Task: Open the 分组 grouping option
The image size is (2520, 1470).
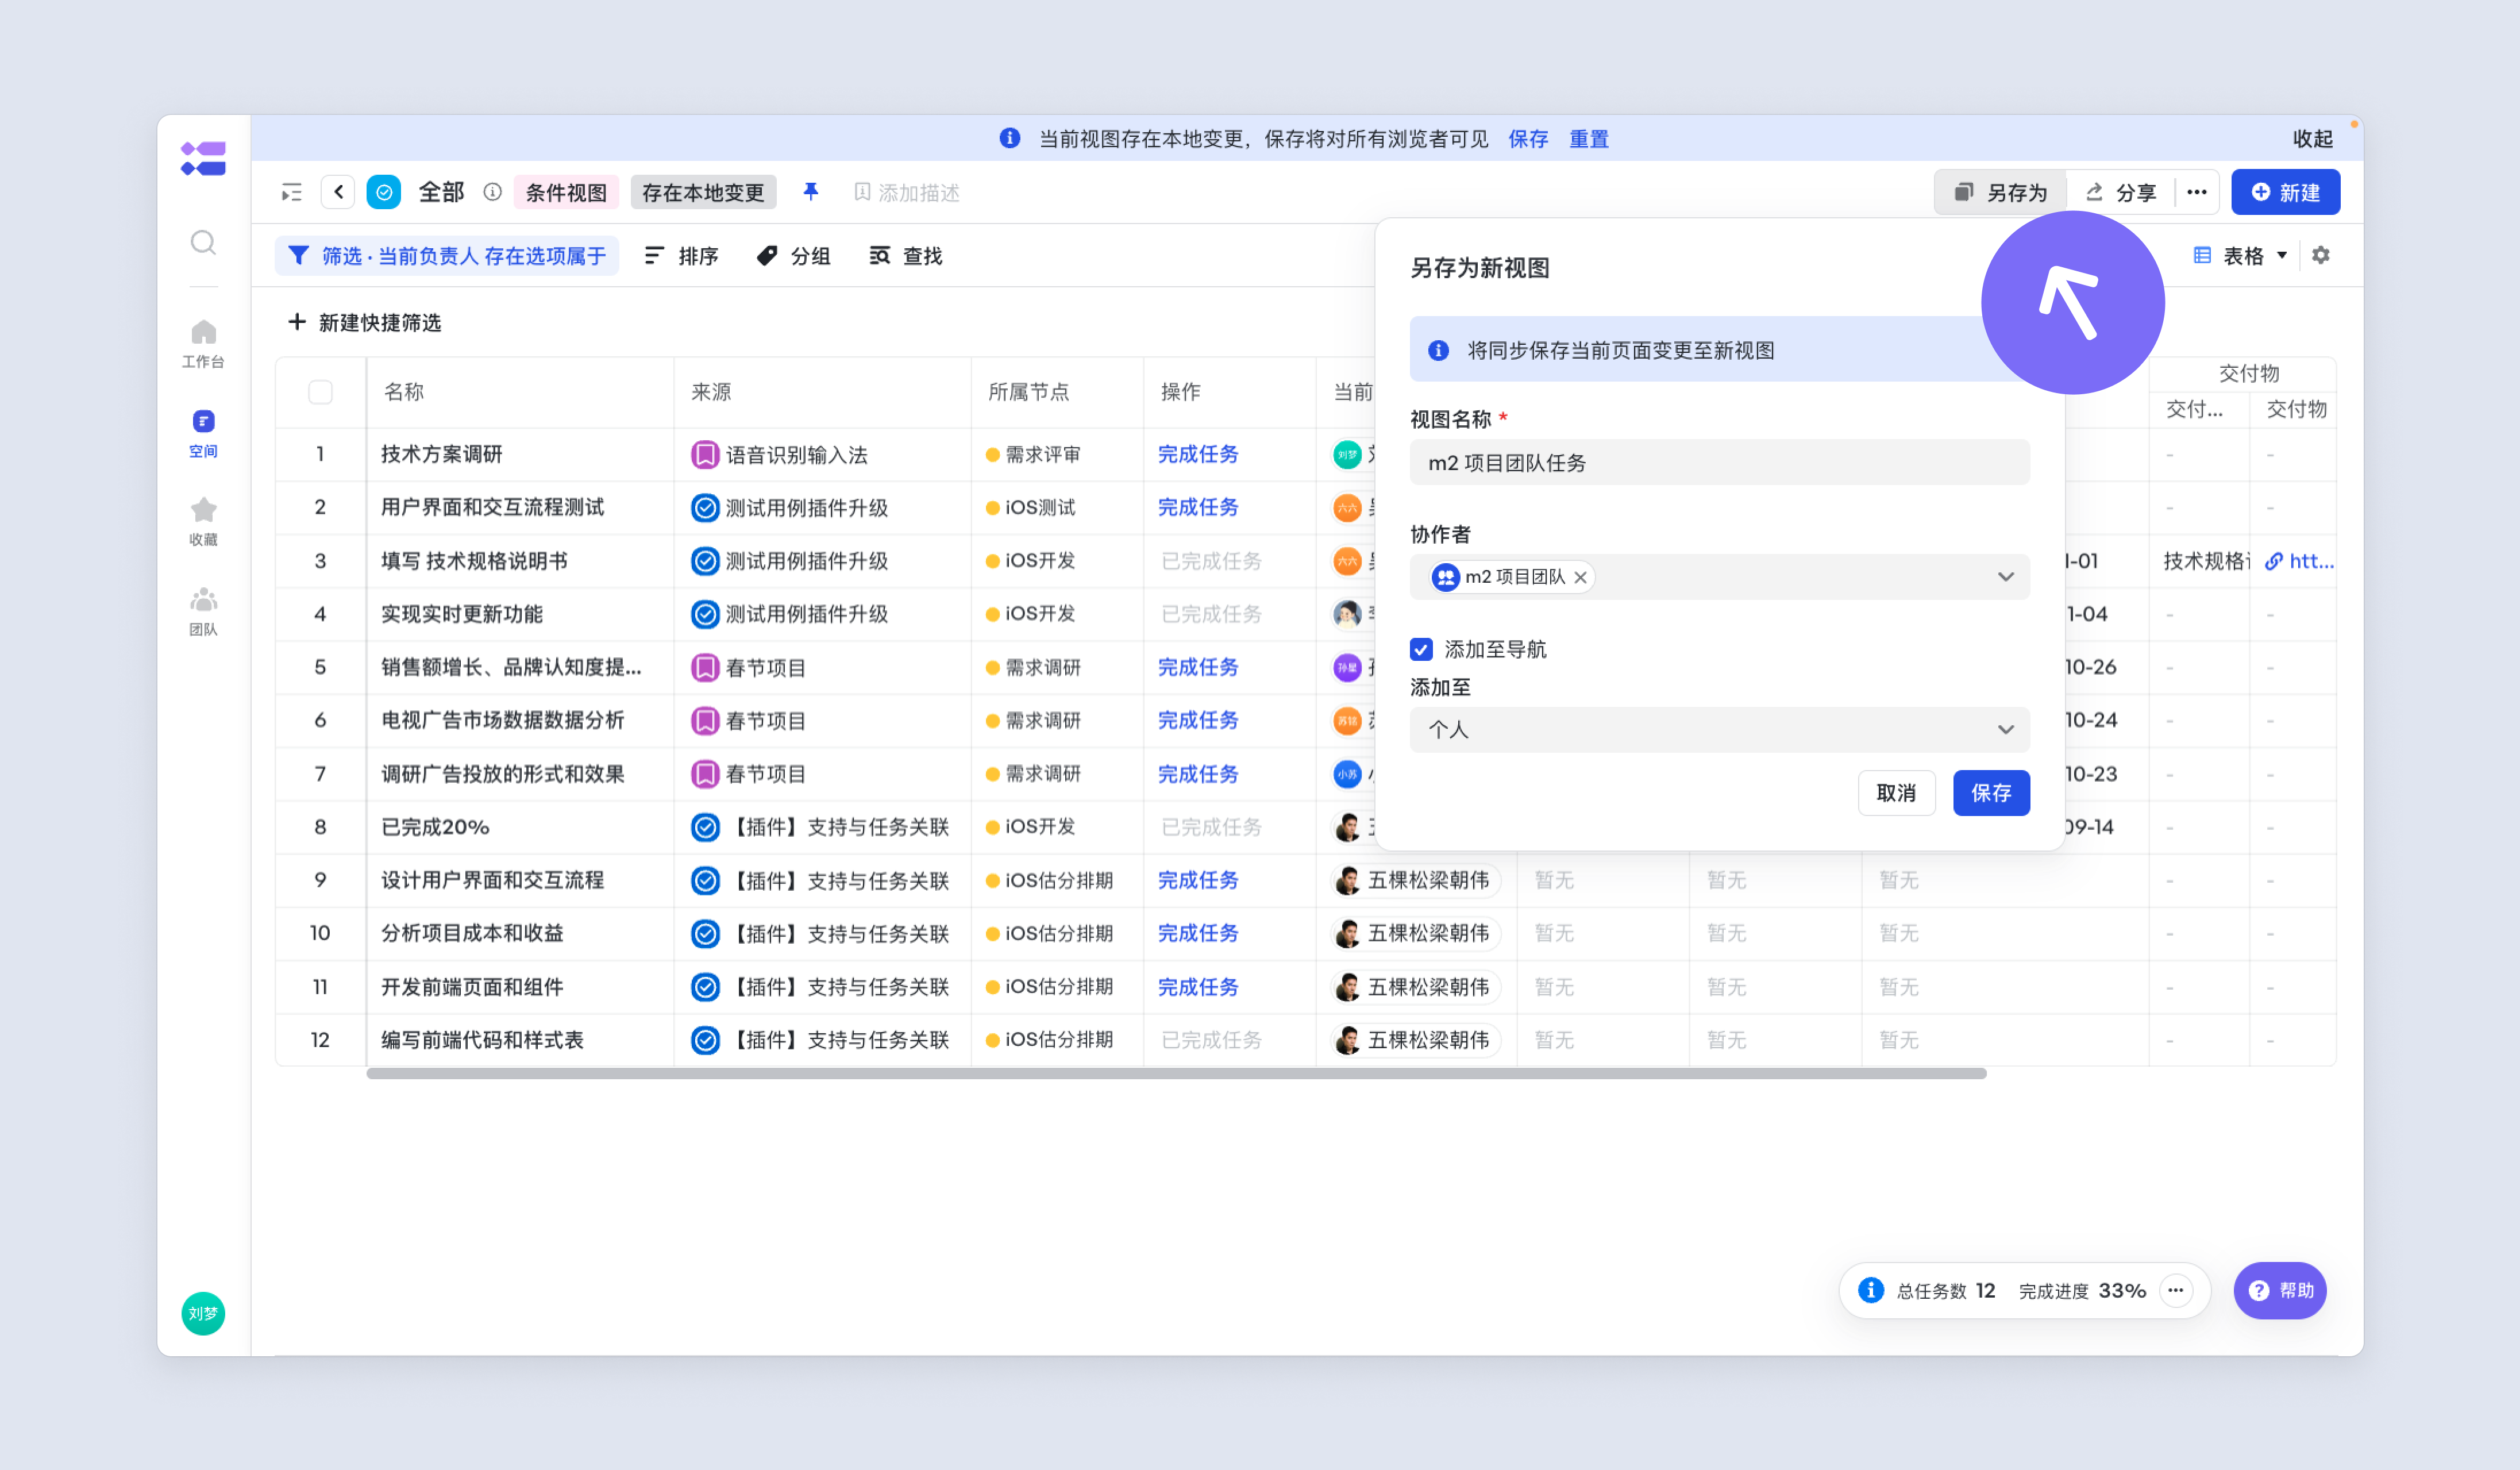Action: click(x=793, y=256)
